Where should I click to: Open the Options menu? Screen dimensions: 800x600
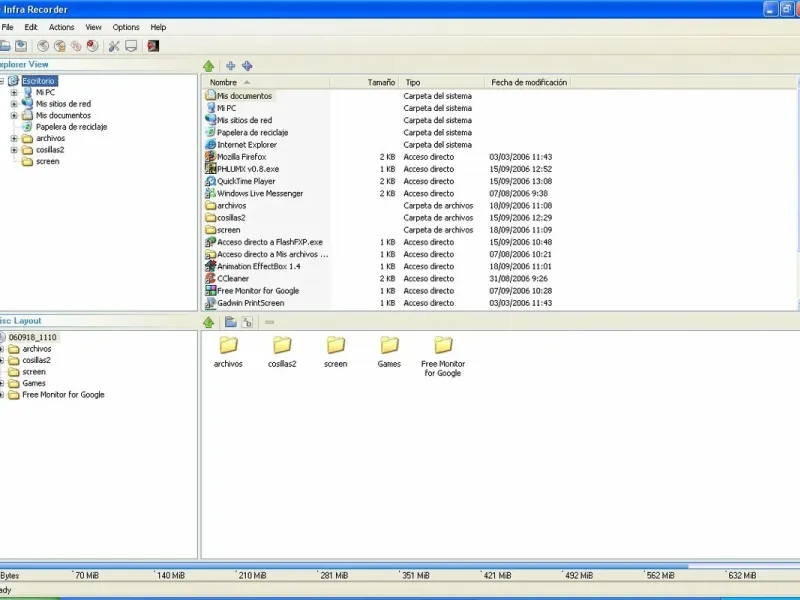(126, 27)
